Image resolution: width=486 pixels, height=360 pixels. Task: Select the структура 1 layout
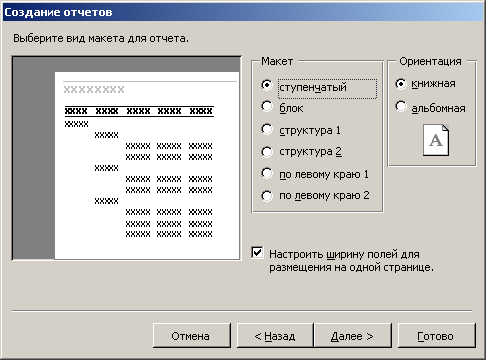pyautogui.click(x=267, y=129)
